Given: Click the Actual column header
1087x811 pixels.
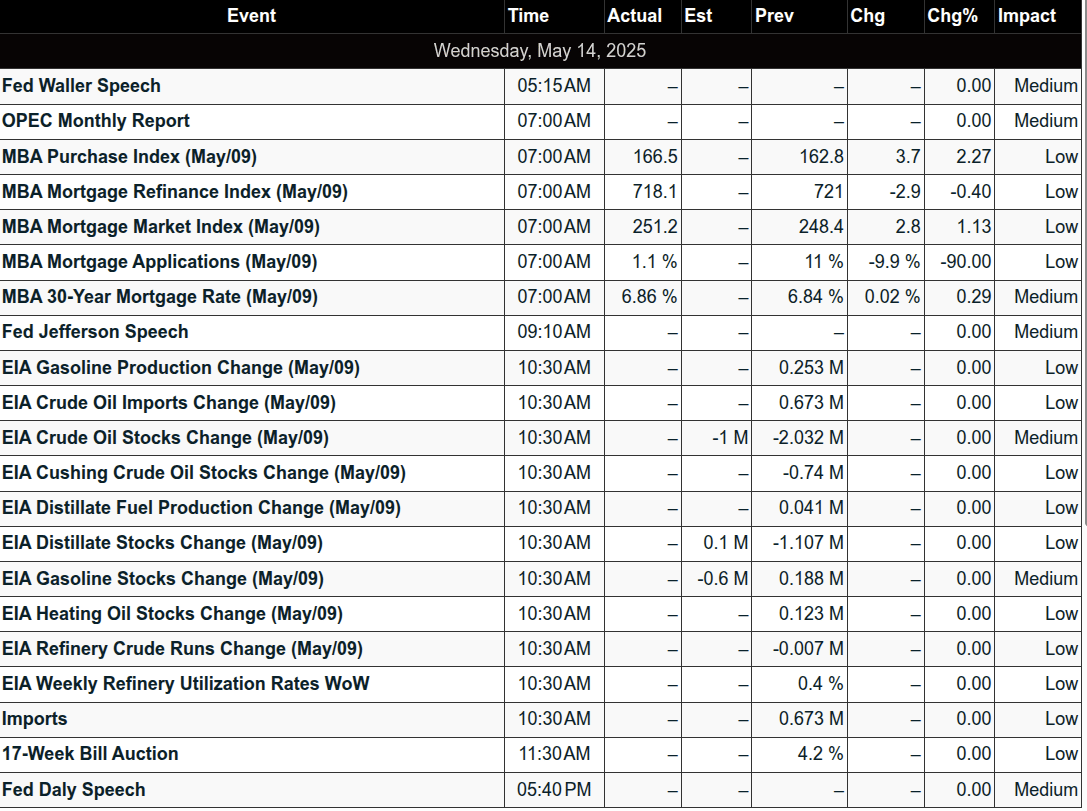Looking at the screenshot, I should pos(634,16).
